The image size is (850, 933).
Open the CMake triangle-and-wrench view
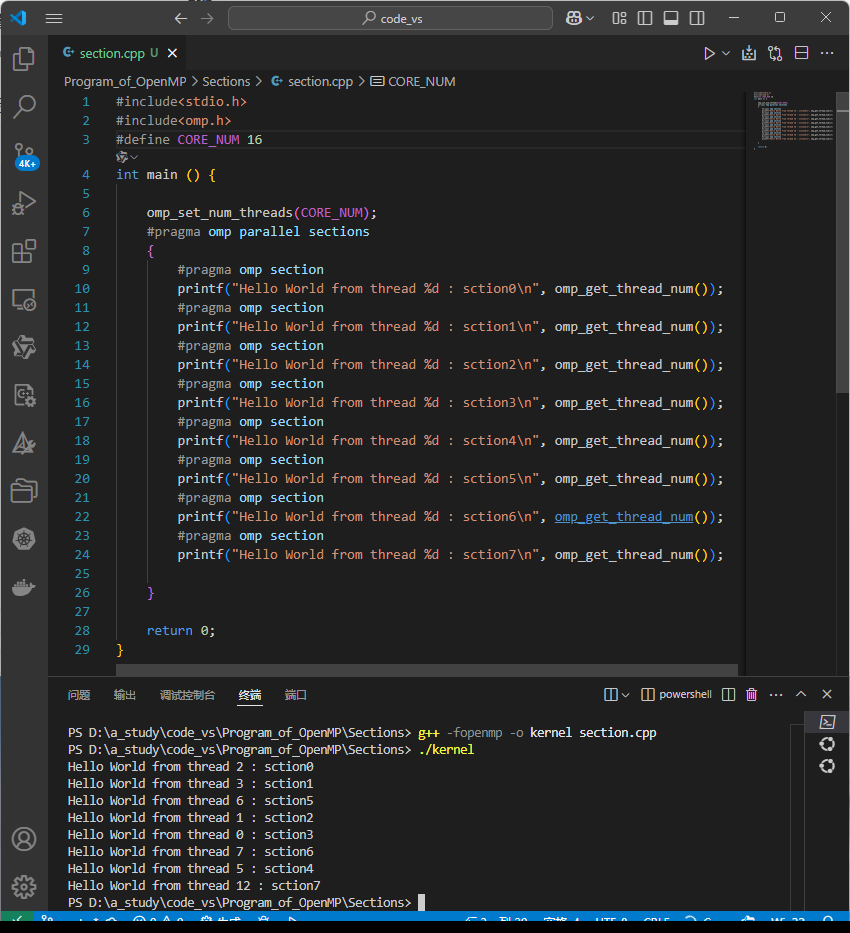tap(24, 443)
